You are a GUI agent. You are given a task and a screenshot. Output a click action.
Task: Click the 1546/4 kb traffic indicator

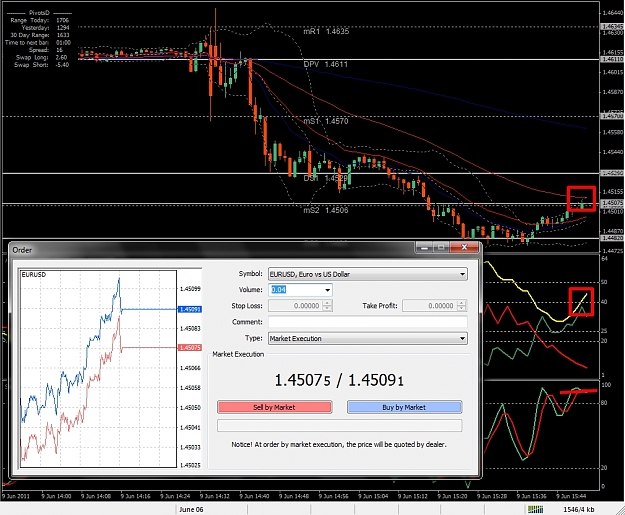pos(579,509)
